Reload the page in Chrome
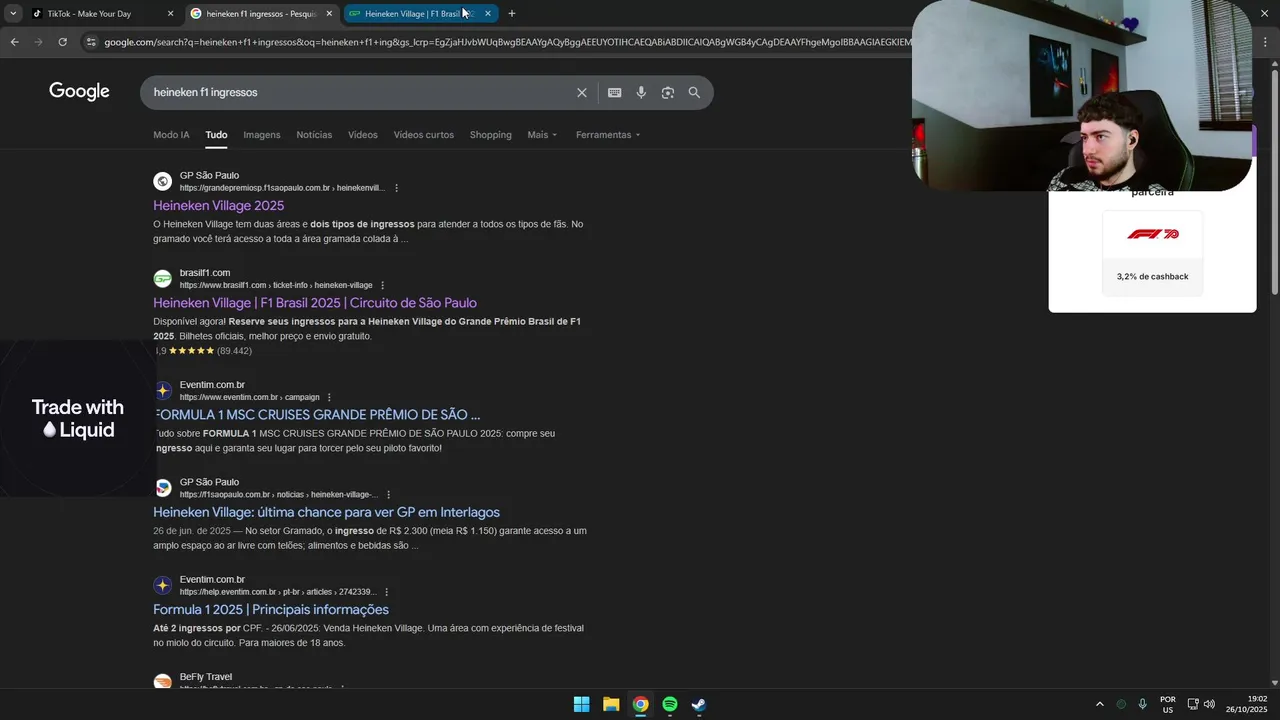The width and height of the screenshot is (1280, 720). [x=62, y=42]
